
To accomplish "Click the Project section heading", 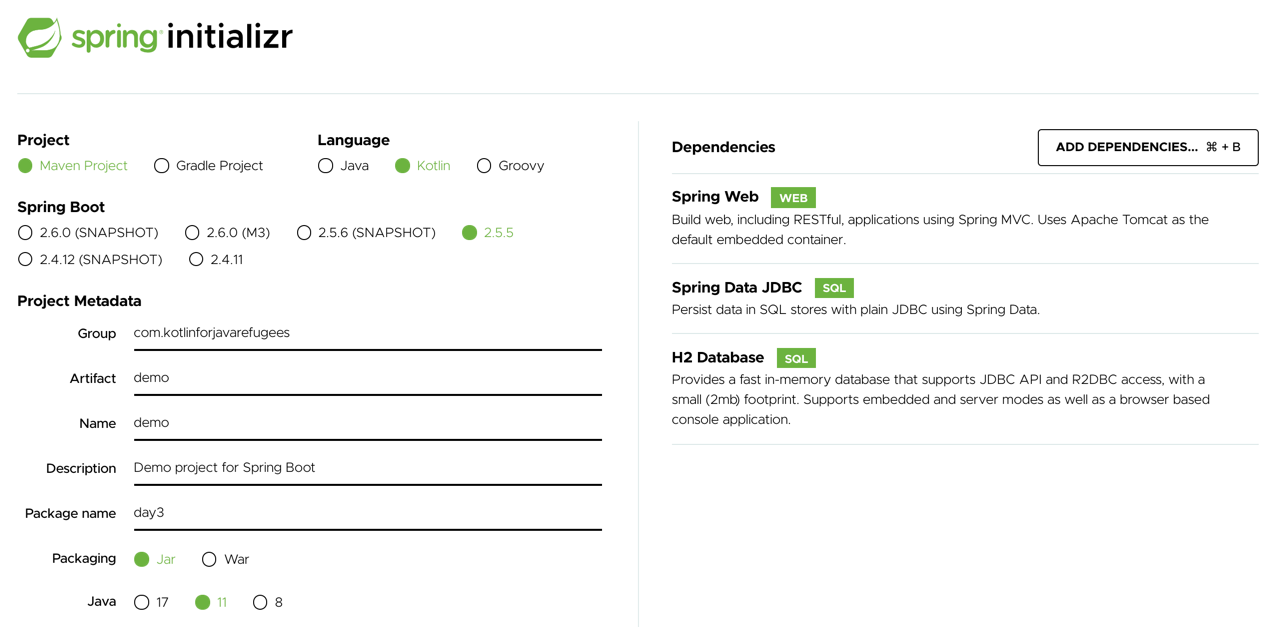I will click(43, 140).
